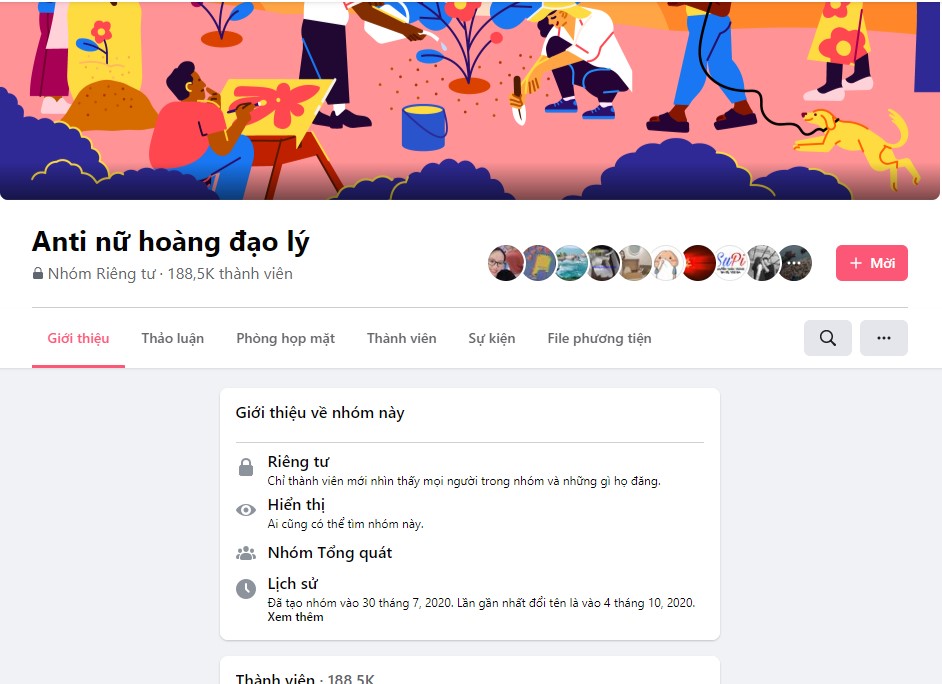Click the red glowing member avatar
This screenshot has width=942, height=684.
tap(698, 263)
